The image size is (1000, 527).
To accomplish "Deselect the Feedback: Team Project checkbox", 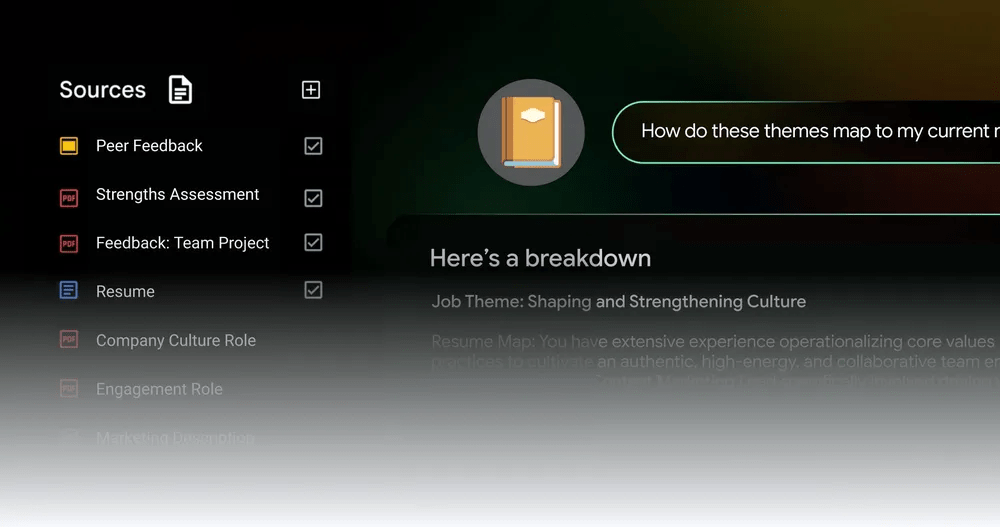I will click(x=313, y=243).
